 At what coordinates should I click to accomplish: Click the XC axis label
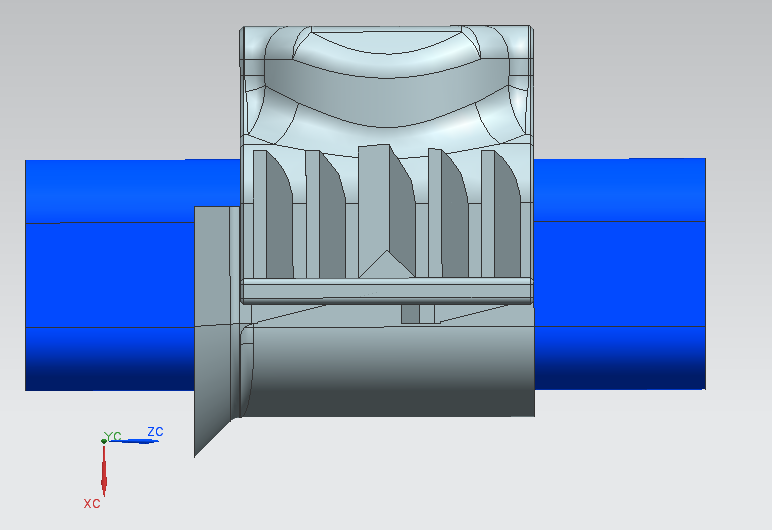[x=92, y=503]
